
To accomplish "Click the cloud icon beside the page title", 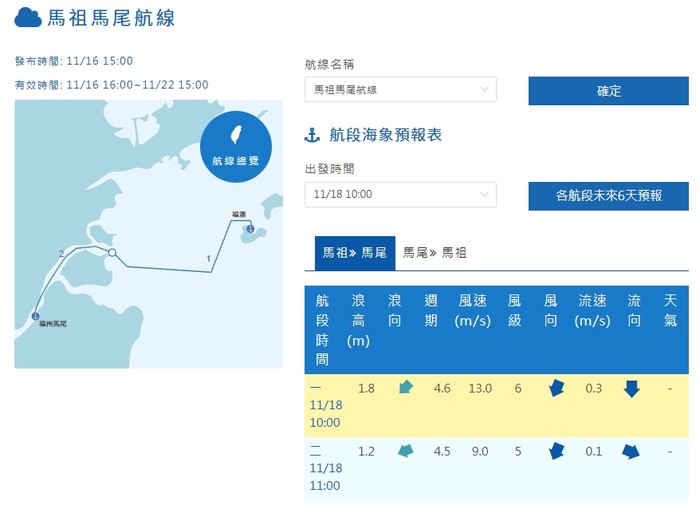I will click(28, 18).
